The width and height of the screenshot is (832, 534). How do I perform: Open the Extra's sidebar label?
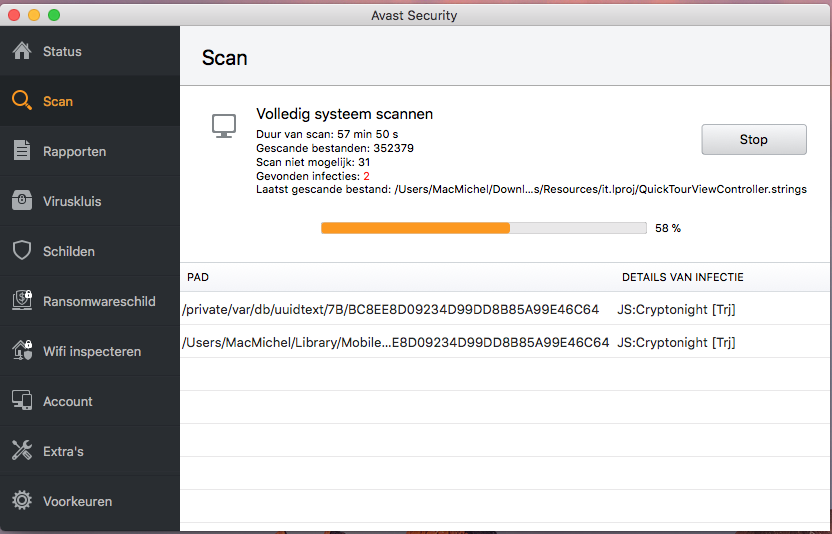(63, 451)
